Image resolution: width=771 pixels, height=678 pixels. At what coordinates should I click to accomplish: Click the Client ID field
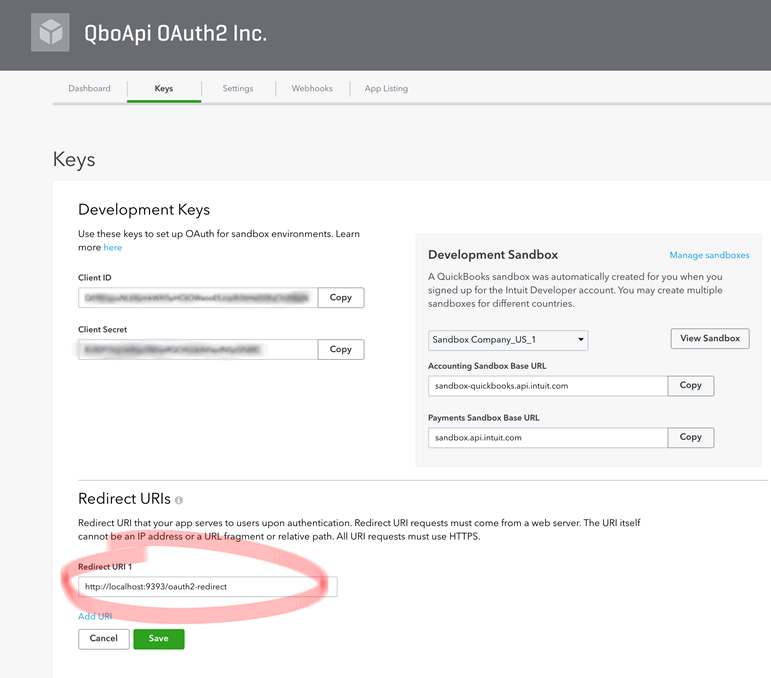click(x=198, y=297)
